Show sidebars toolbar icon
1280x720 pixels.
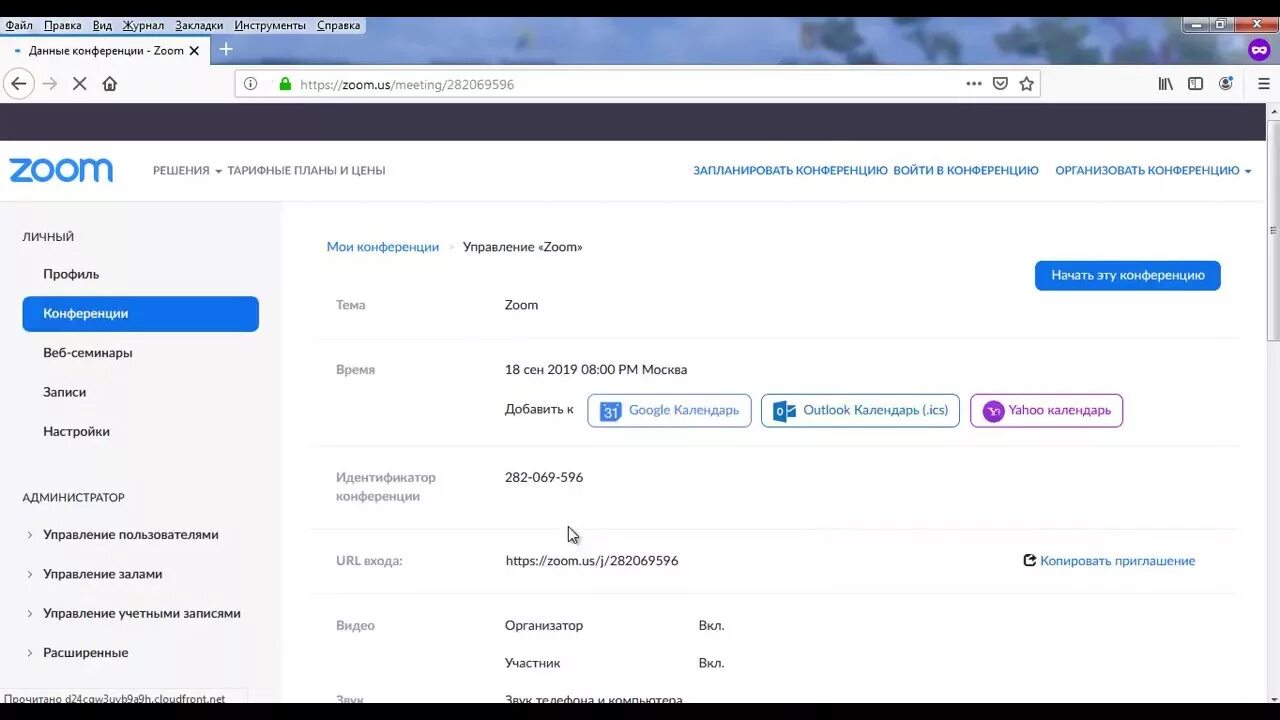(x=1195, y=84)
